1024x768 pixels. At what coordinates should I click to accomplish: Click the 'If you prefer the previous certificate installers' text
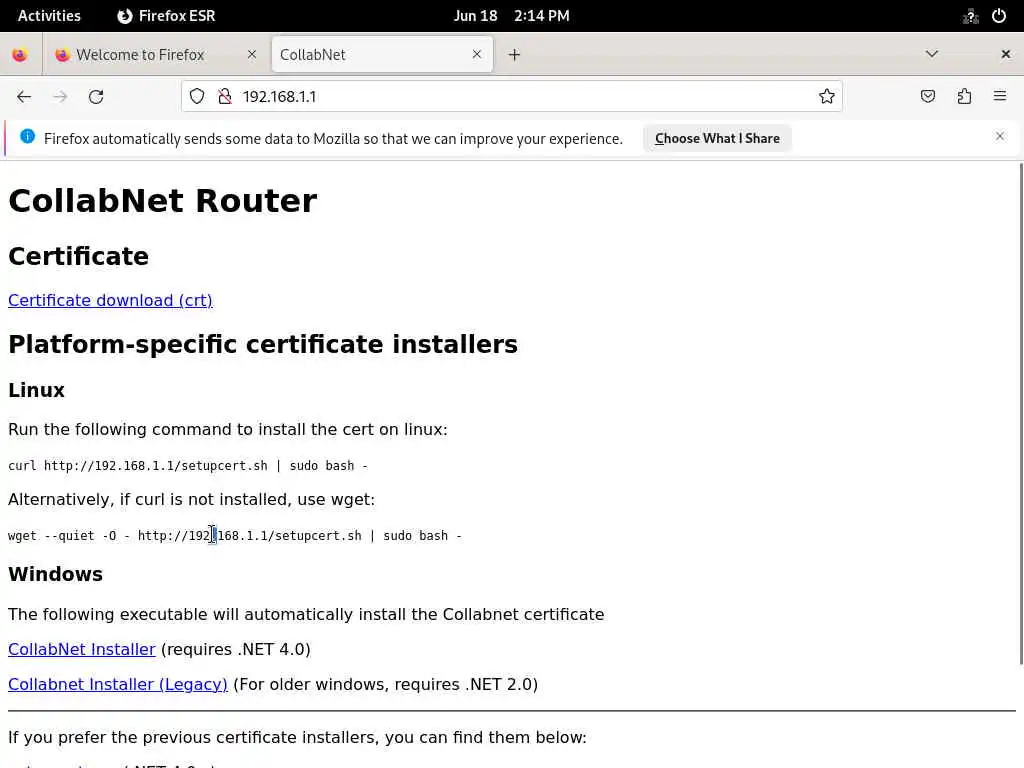(297, 737)
